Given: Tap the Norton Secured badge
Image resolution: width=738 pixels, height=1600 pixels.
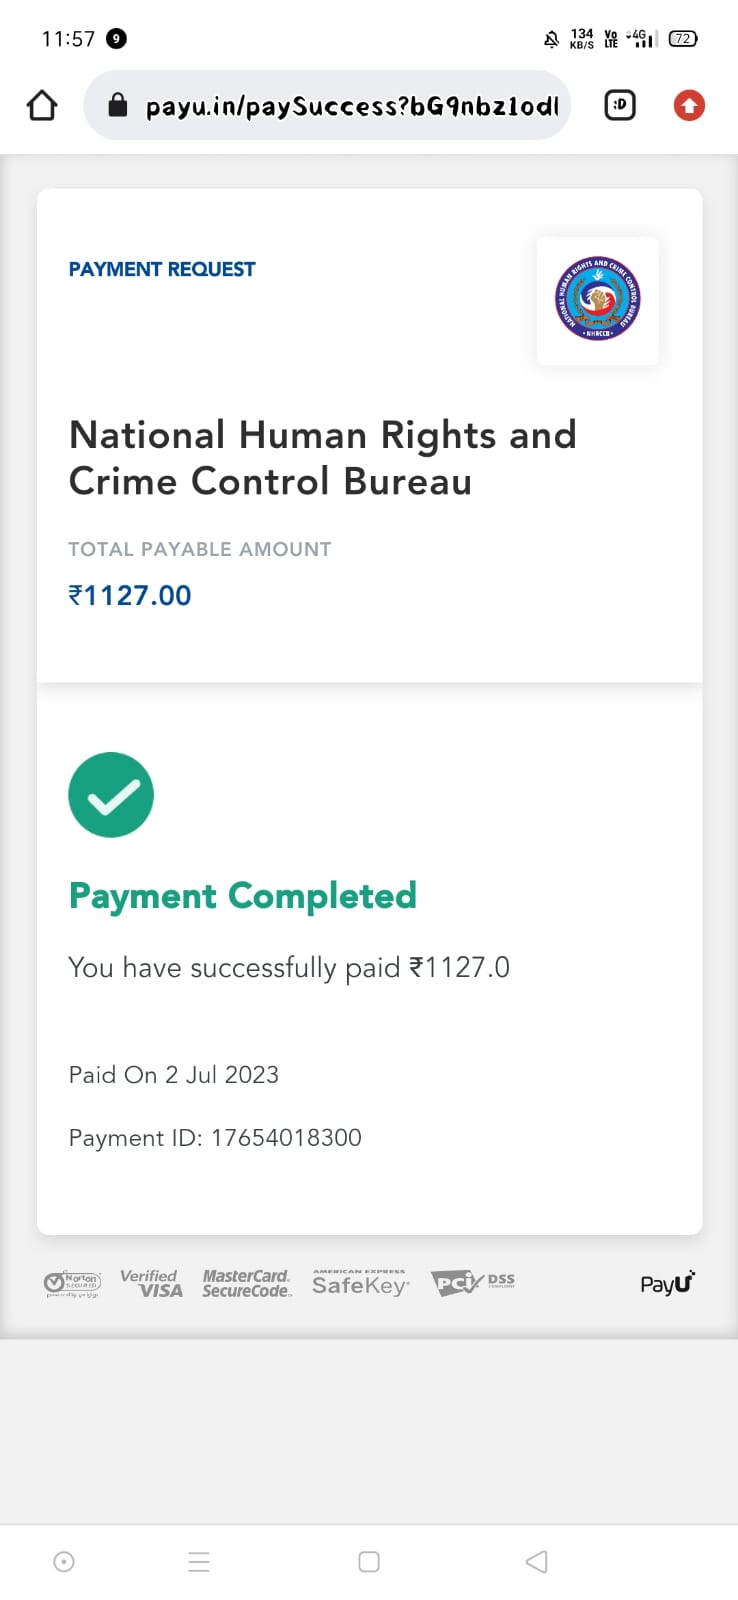Looking at the screenshot, I should point(72,1284).
